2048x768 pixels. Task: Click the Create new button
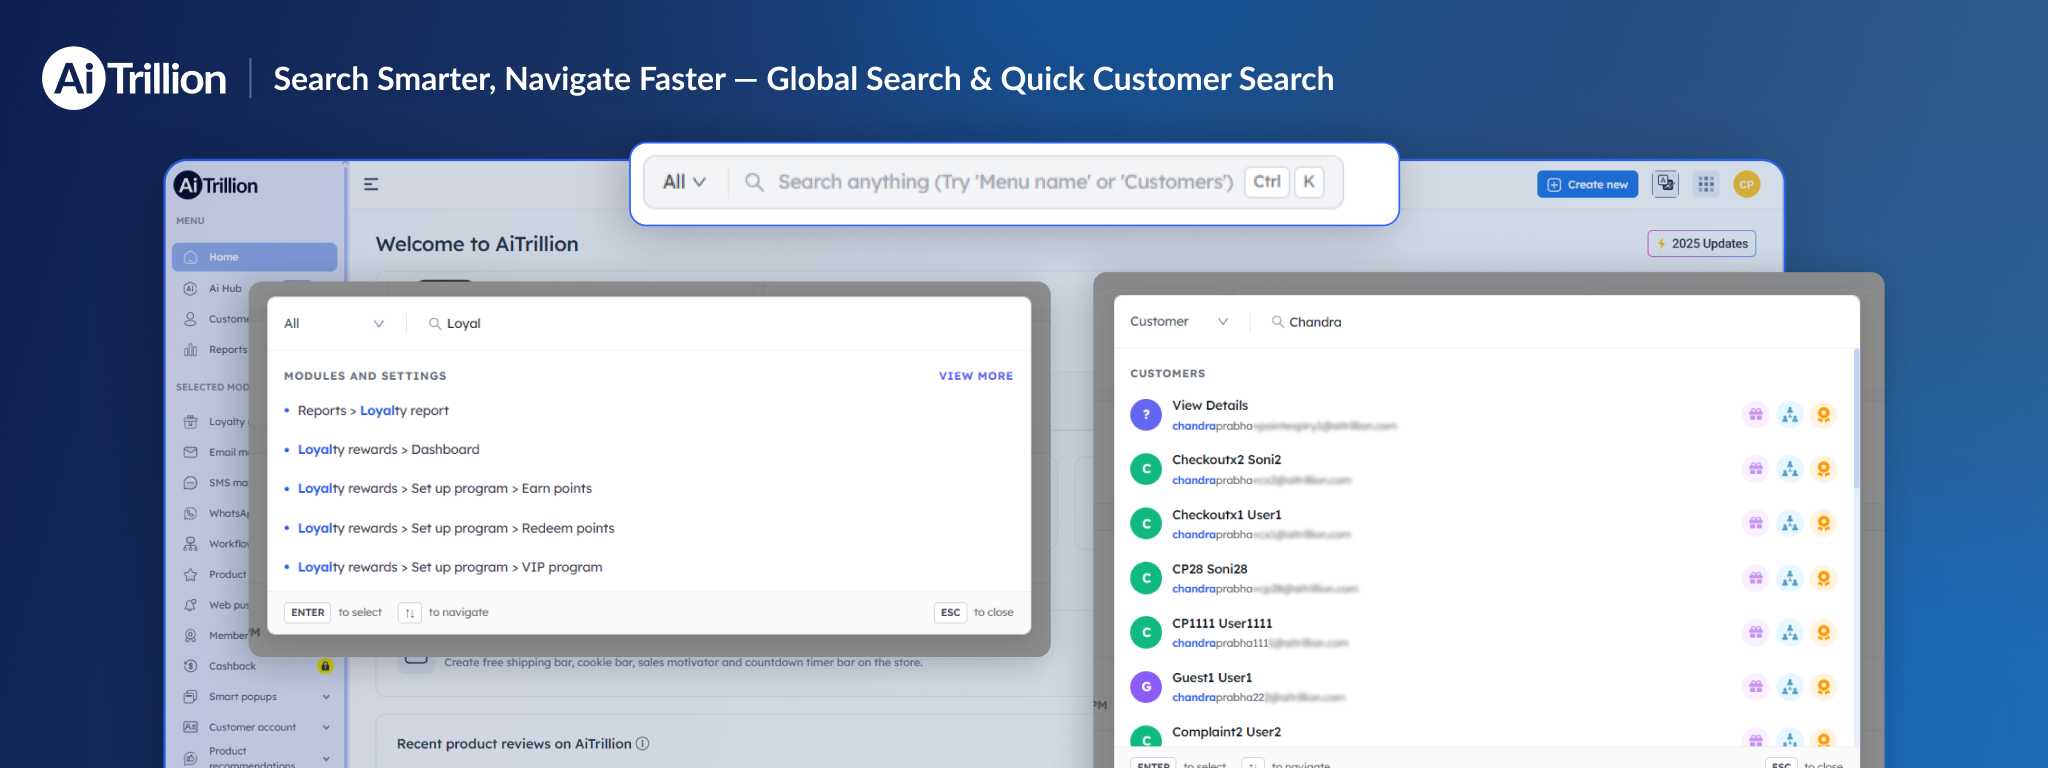pos(1587,184)
